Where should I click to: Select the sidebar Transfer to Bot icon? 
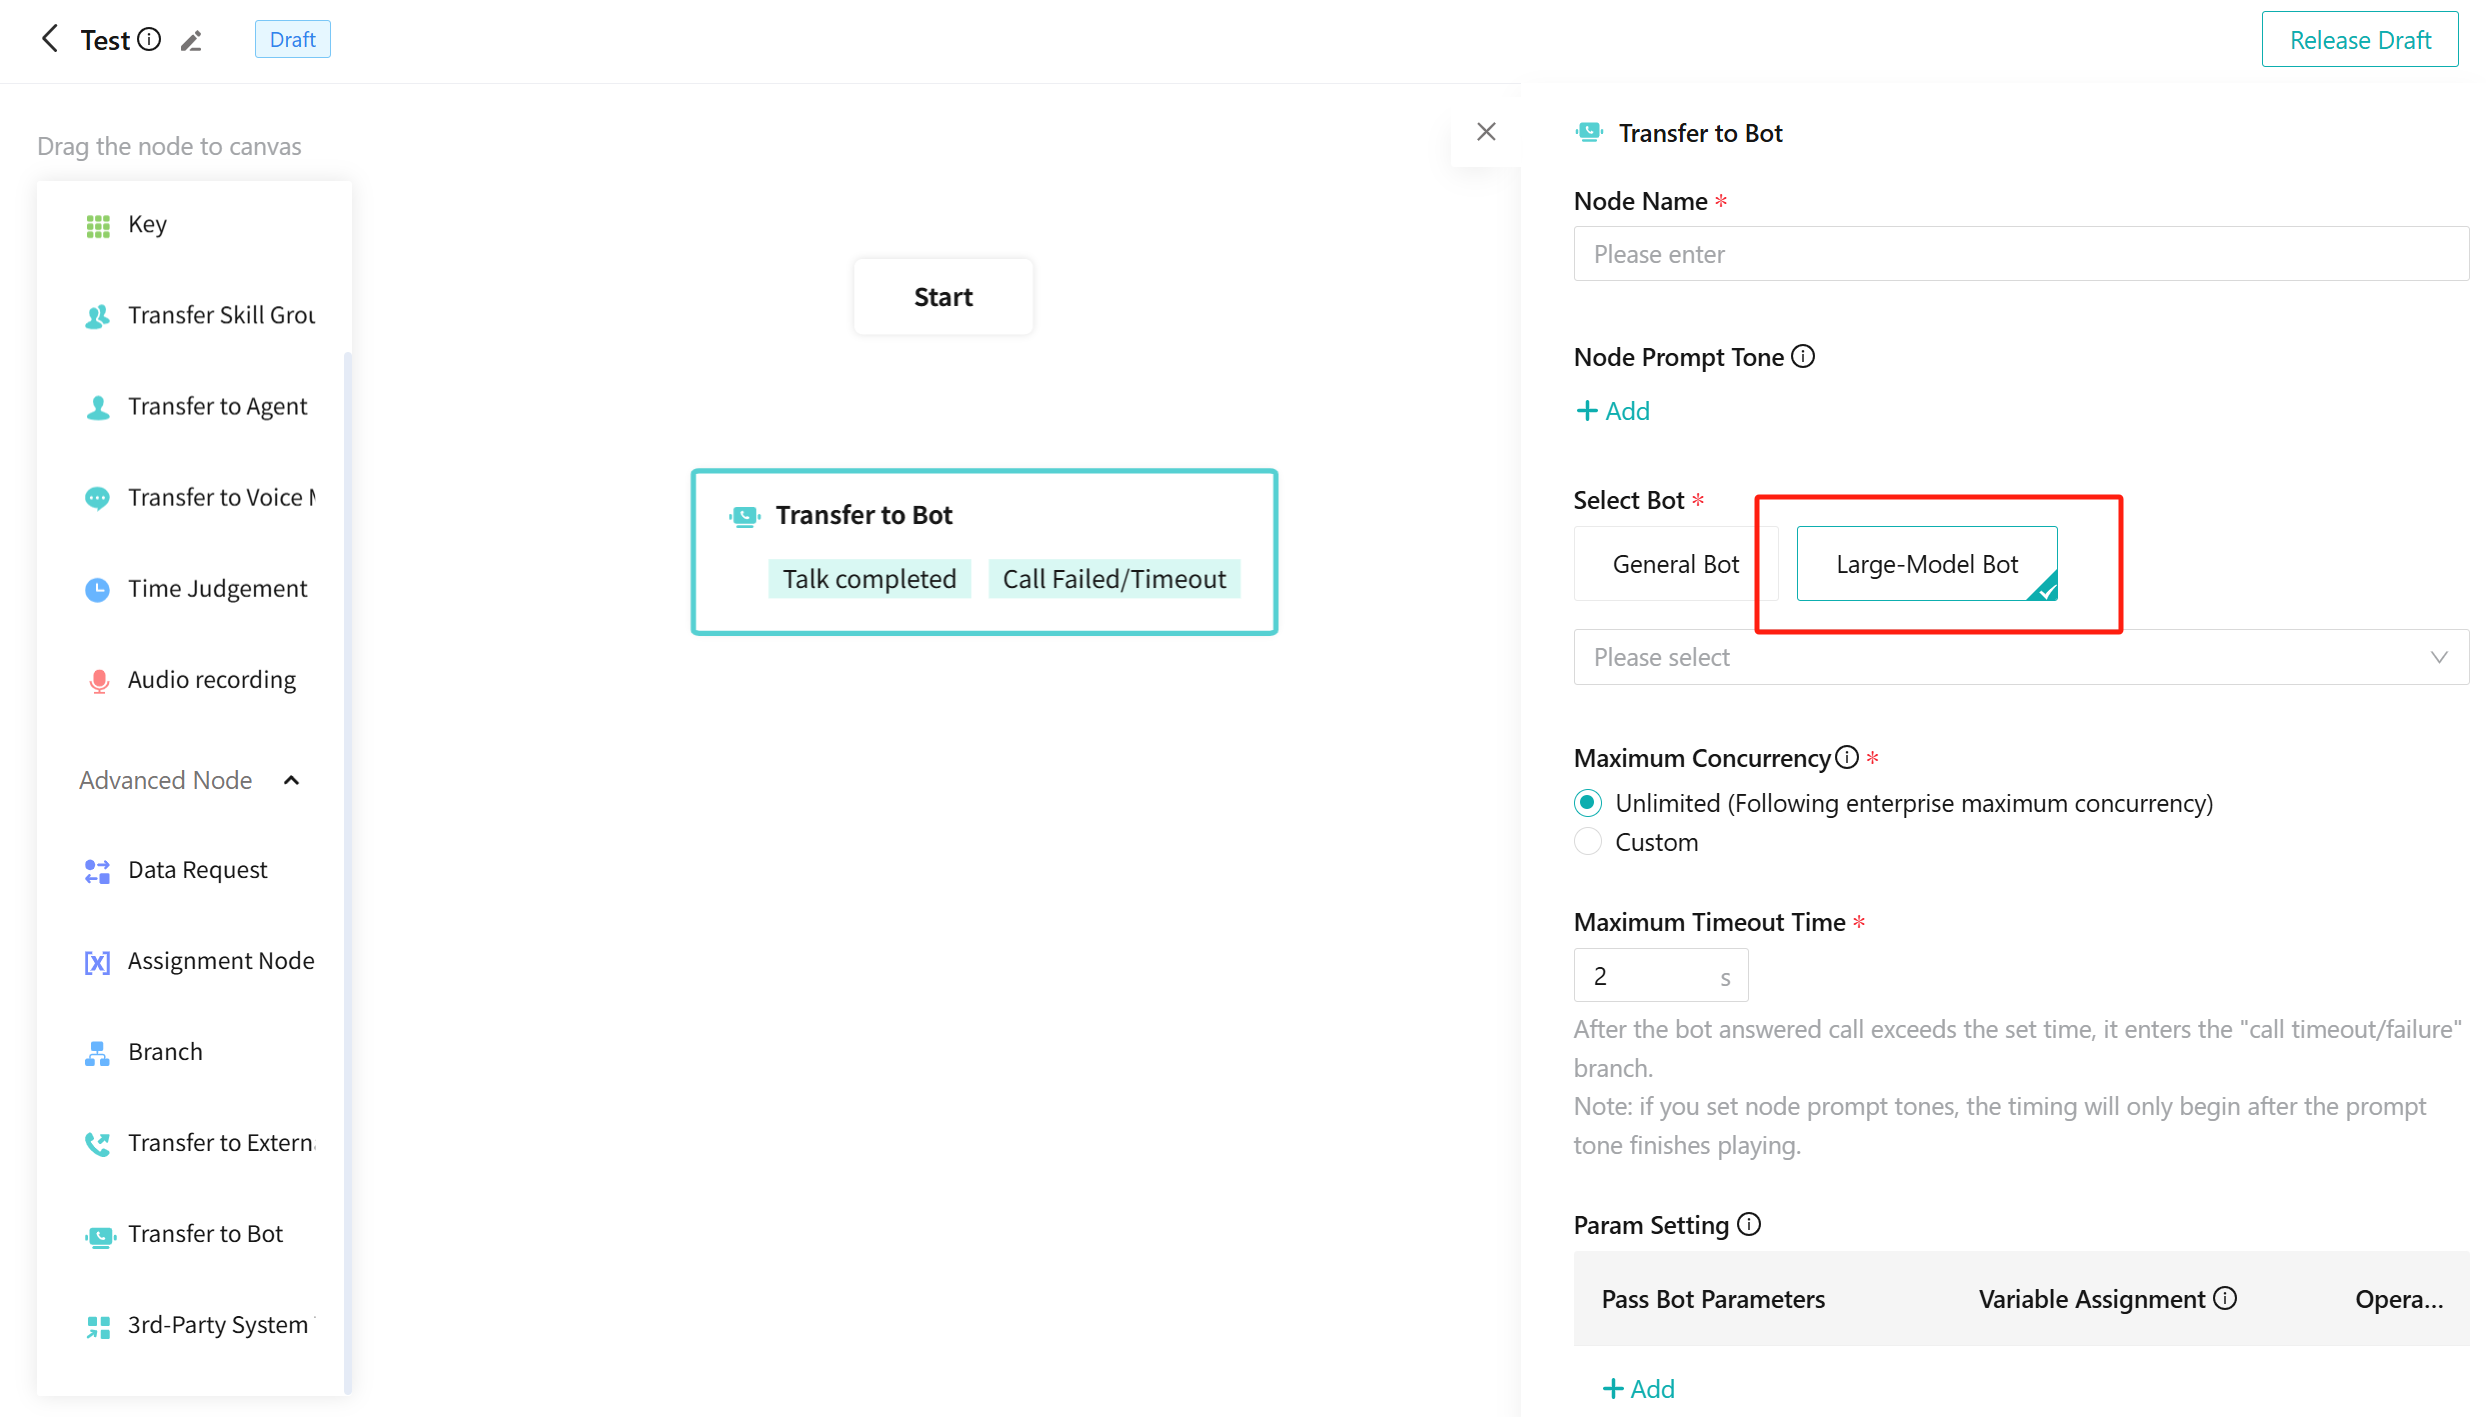pyautogui.click(x=100, y=1236)
